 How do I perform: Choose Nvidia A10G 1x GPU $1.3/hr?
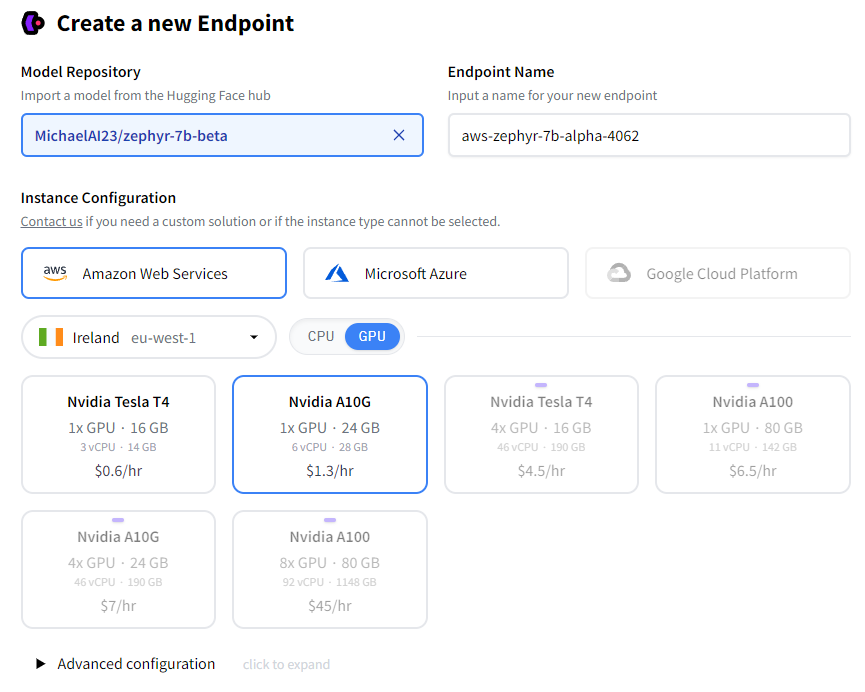[x=330, y=434]
